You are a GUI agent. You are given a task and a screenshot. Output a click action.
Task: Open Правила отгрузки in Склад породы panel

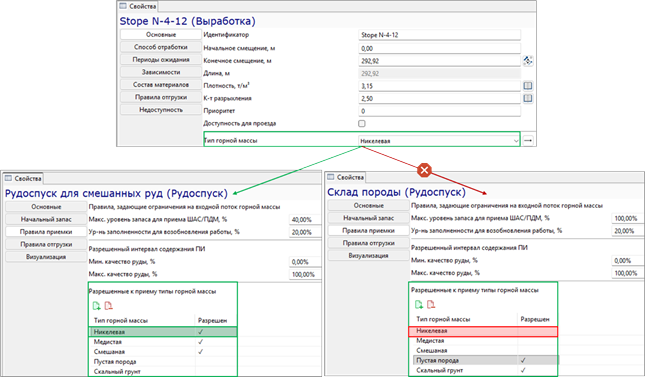pyautogui.click(x=369, y=243)
